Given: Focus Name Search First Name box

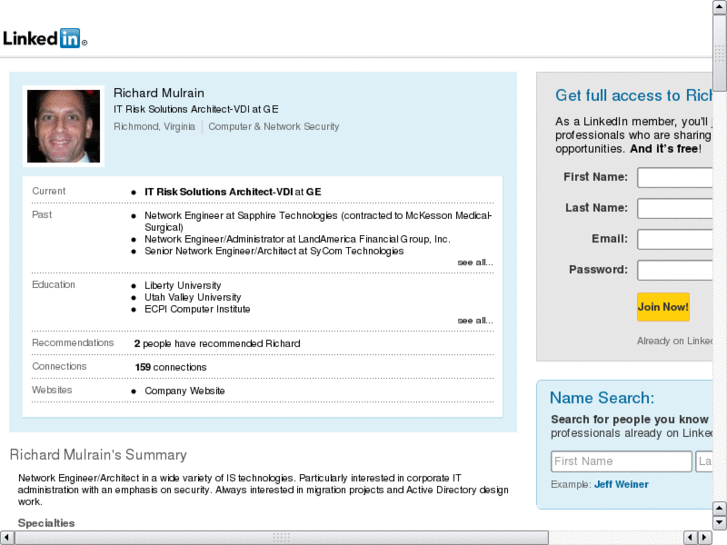Looking at the screenshot, I should pos(621,462).
